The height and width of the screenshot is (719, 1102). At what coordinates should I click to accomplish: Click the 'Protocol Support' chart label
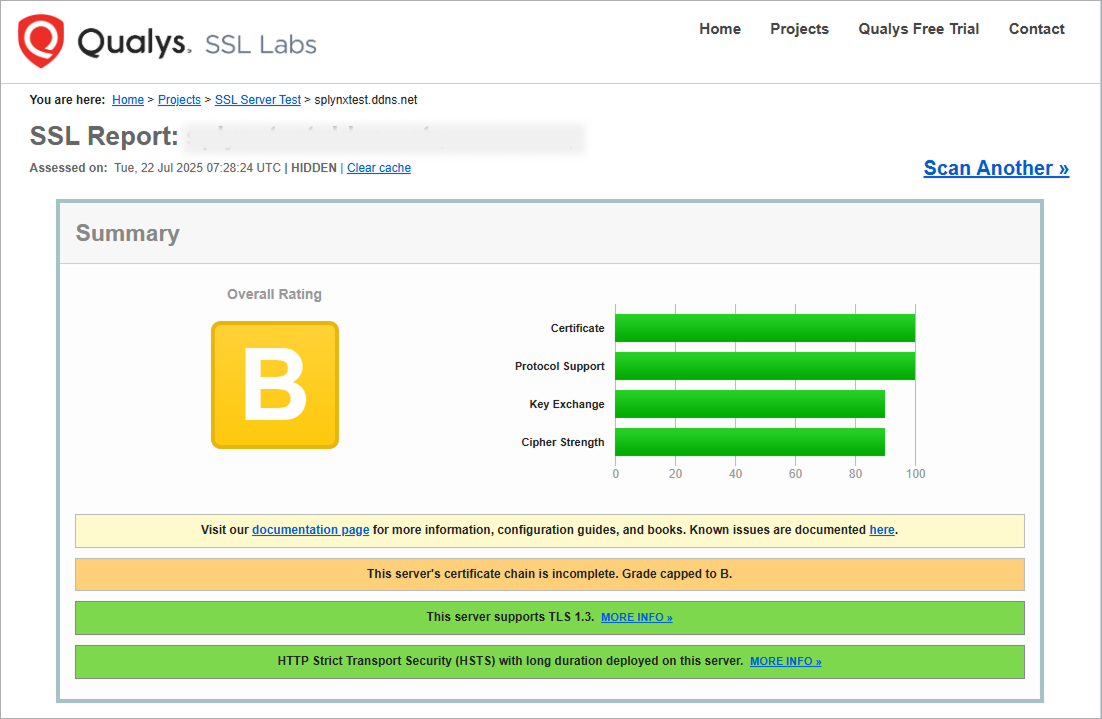point(559,366)
